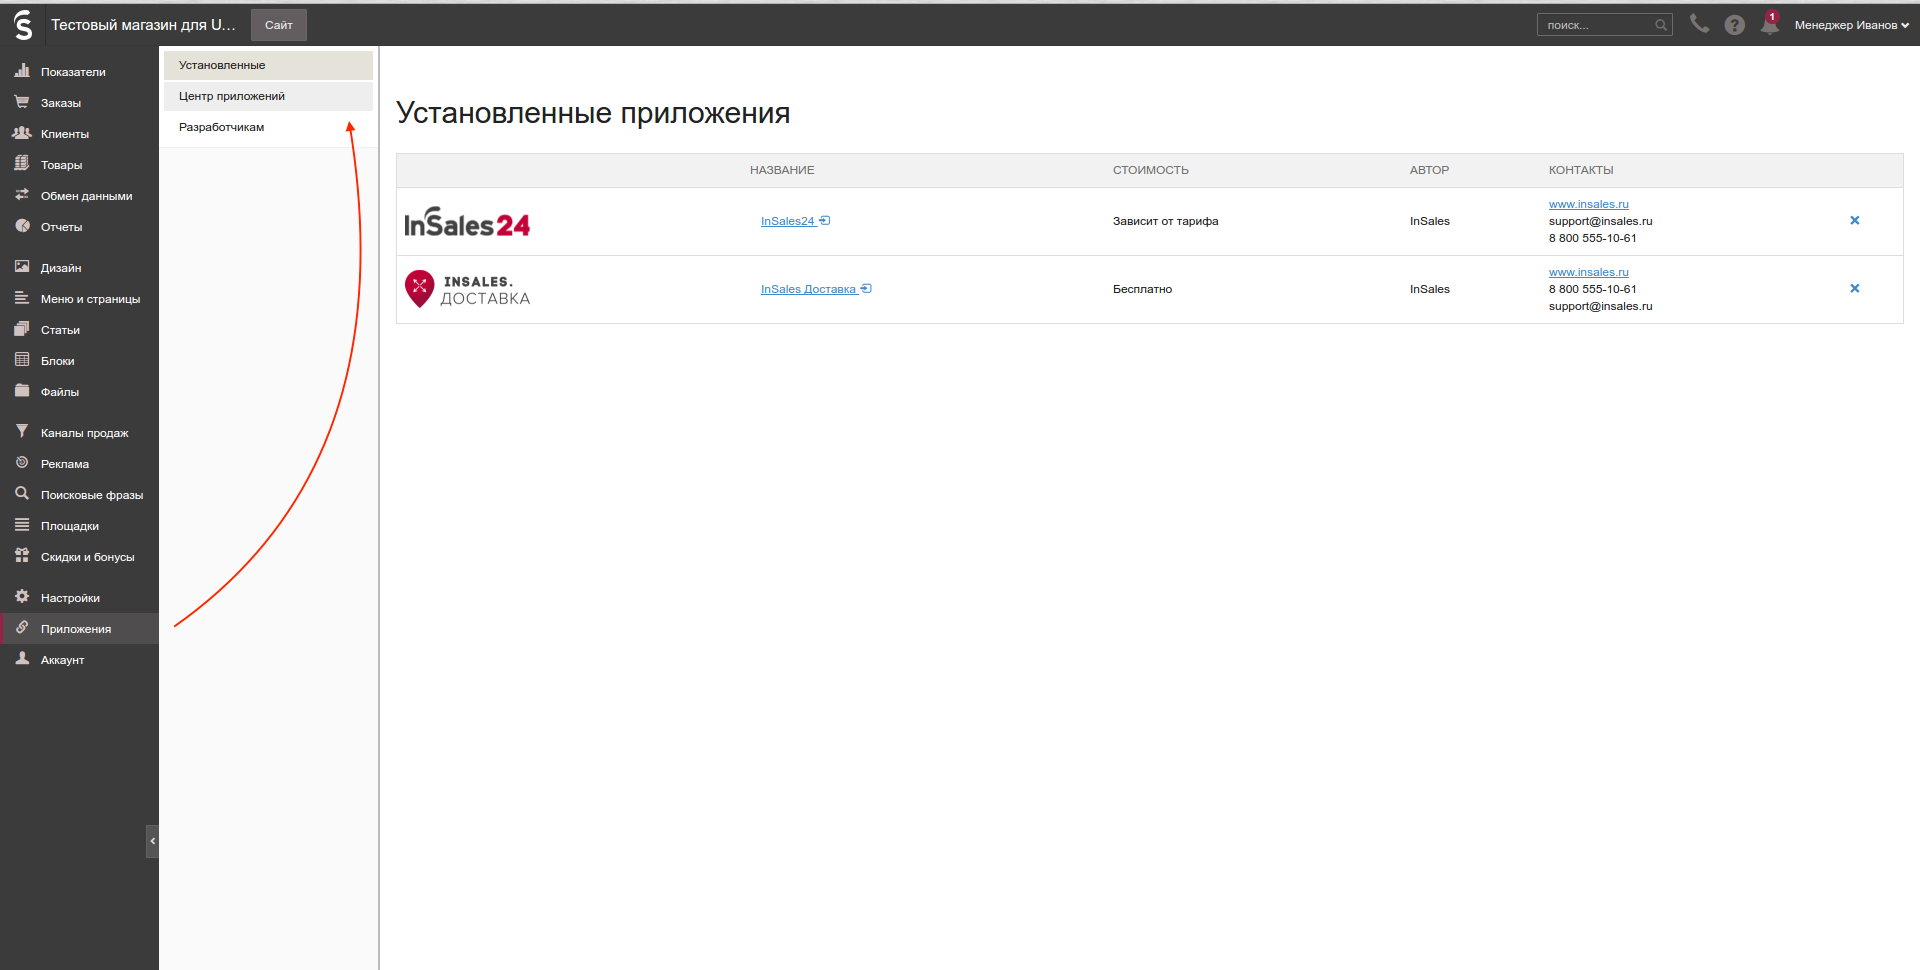The width and height of the screenshot is (1920, 970).
Task: Open the InSales24 app link
Action: [795, 221]
